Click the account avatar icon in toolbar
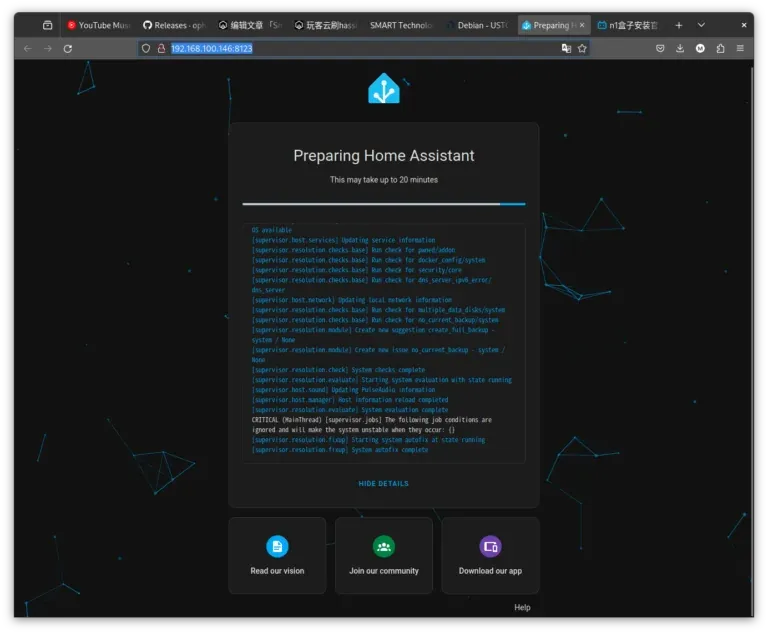Viewport: 768px width, 633px height. tap(700, 48)
